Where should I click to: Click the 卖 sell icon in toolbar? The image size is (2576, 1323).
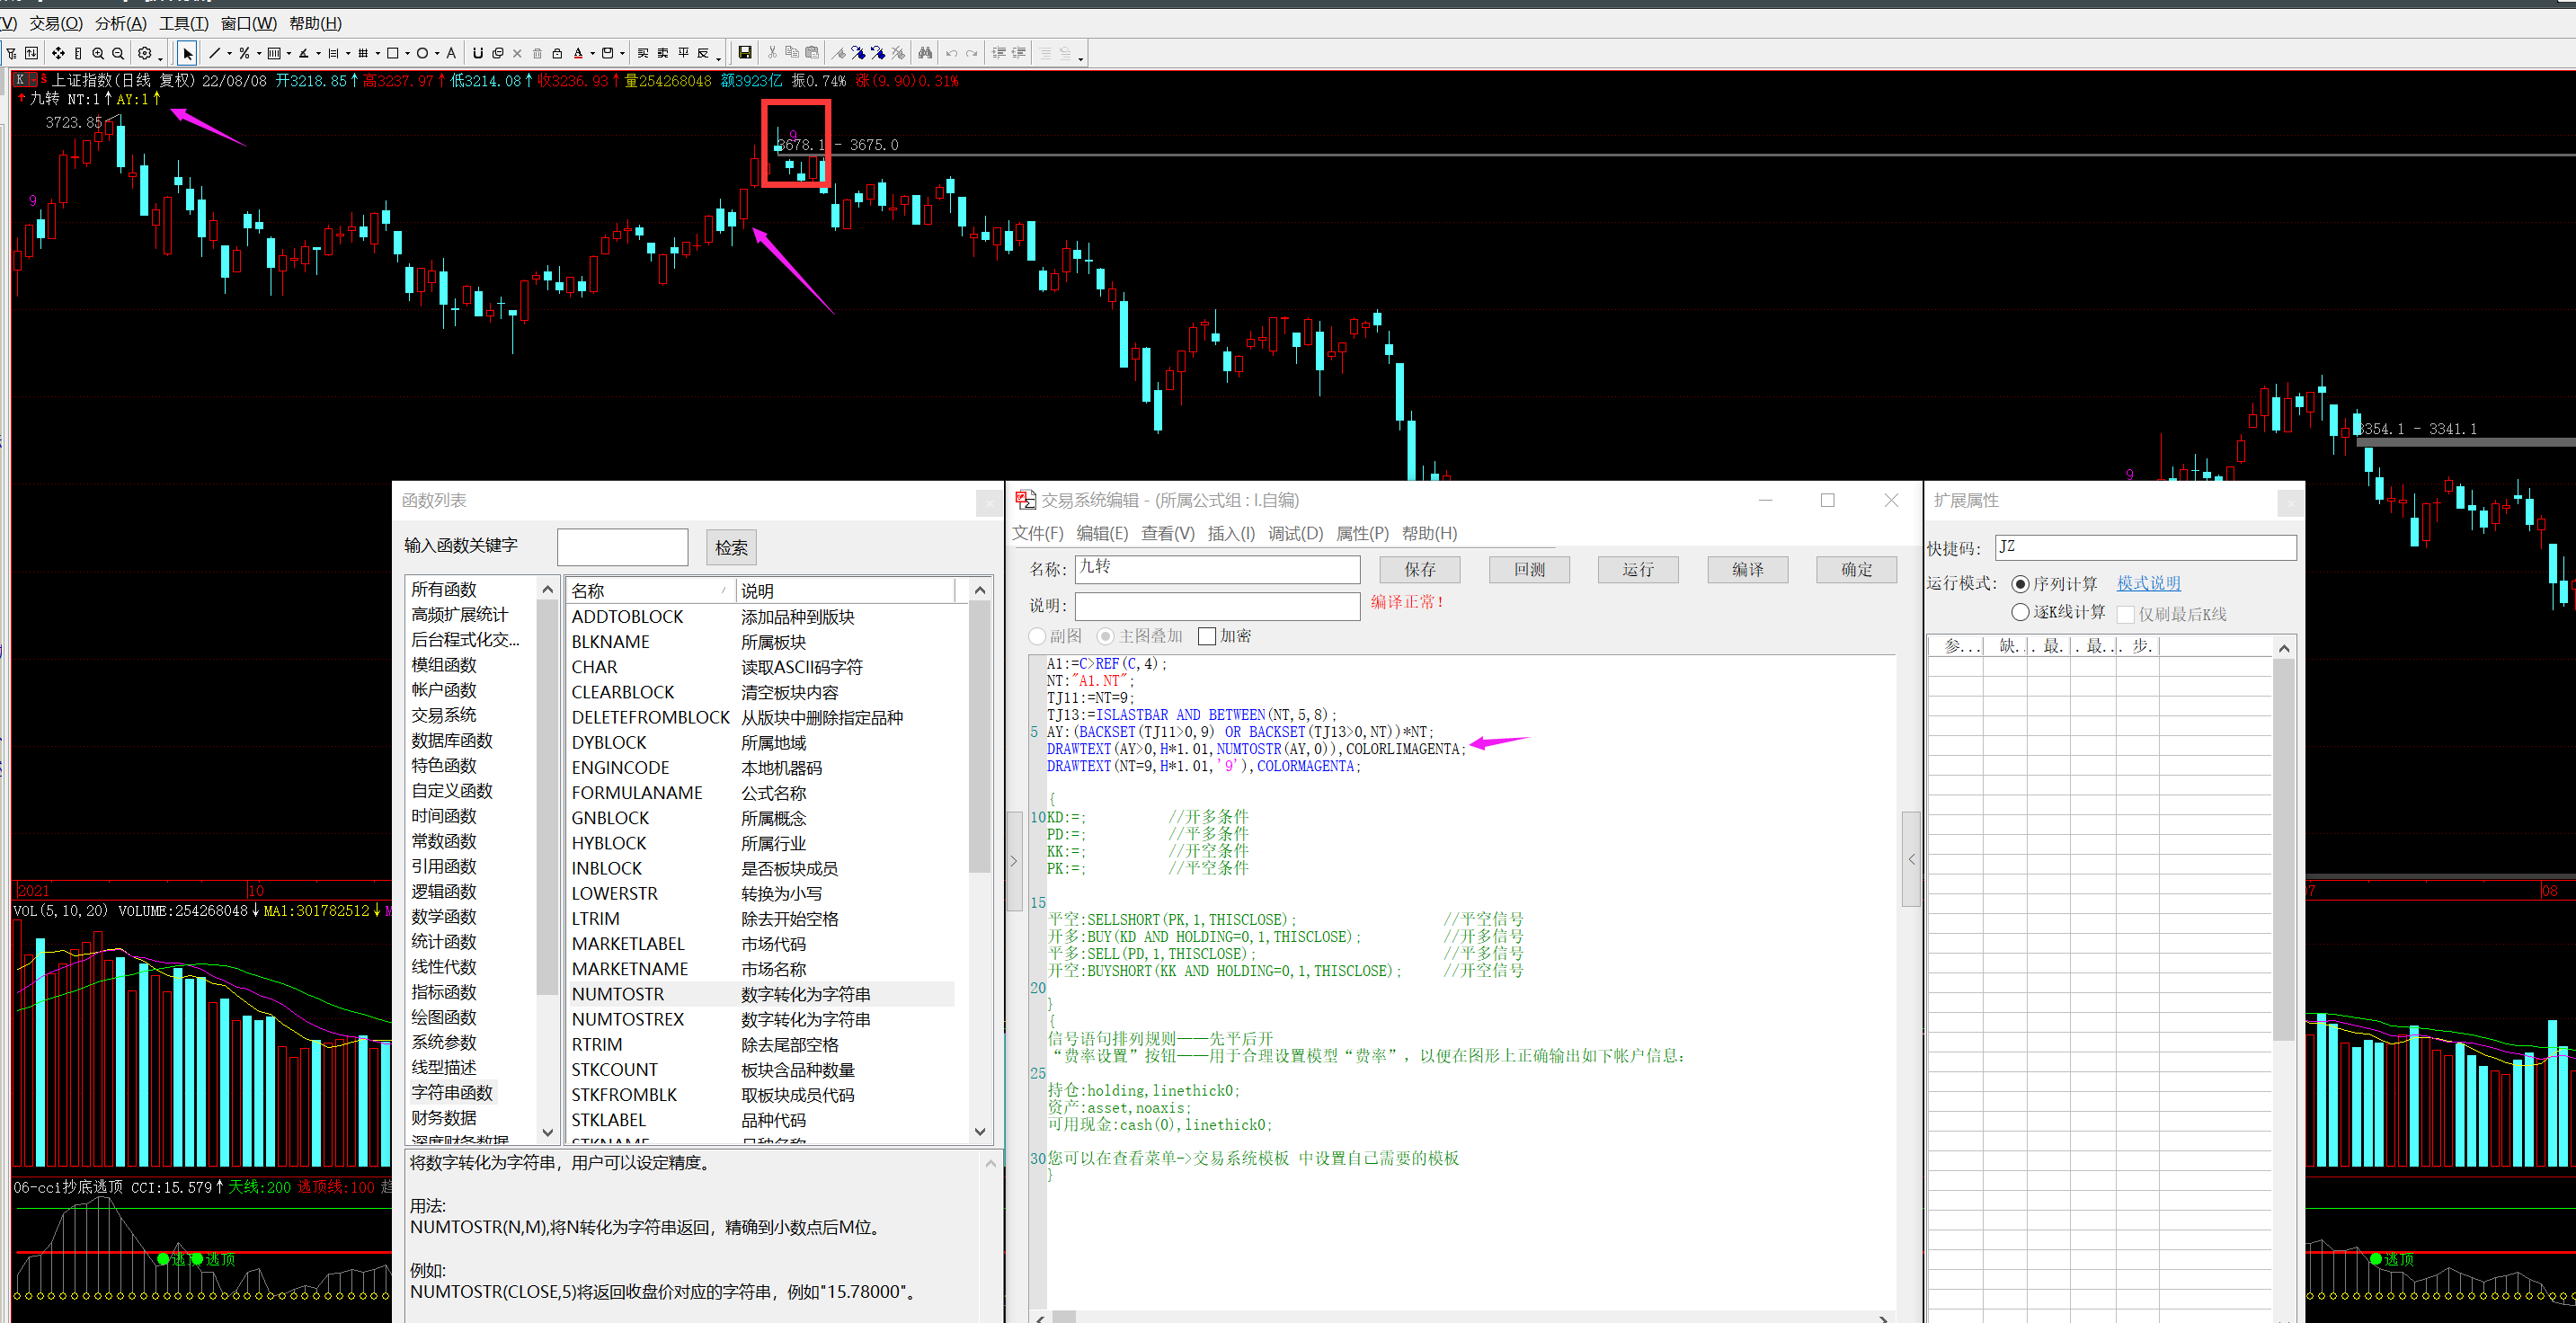(663, 53)
